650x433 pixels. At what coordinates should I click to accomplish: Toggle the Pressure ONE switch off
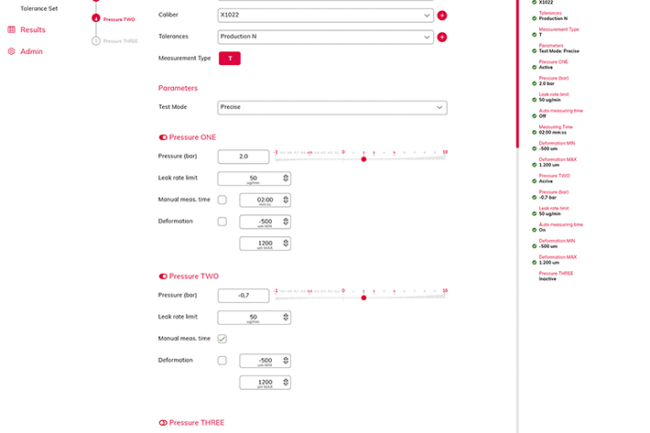(163, 137)
